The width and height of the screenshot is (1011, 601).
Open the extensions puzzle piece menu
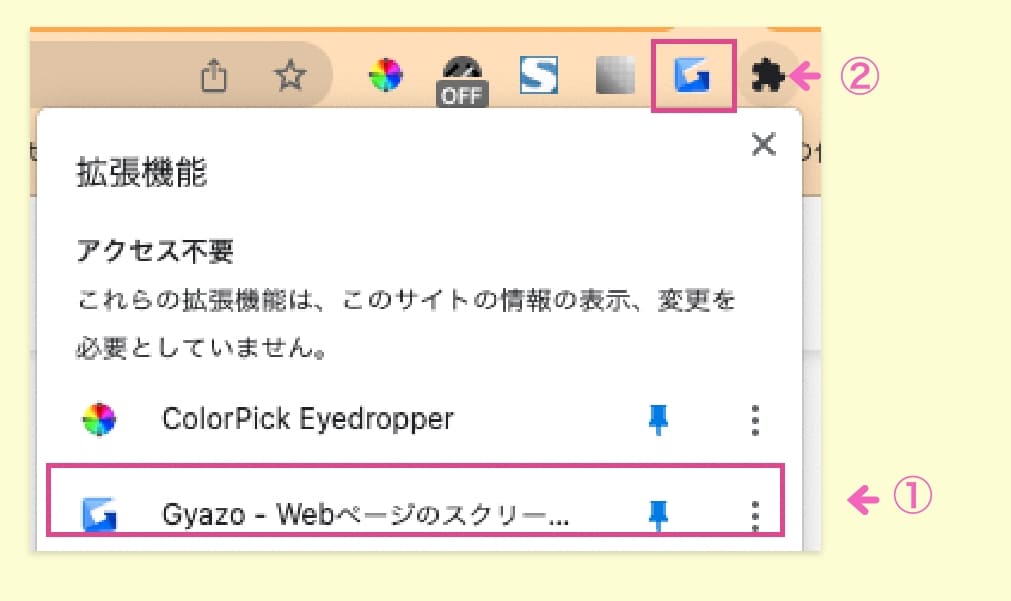tap(768, 76)
